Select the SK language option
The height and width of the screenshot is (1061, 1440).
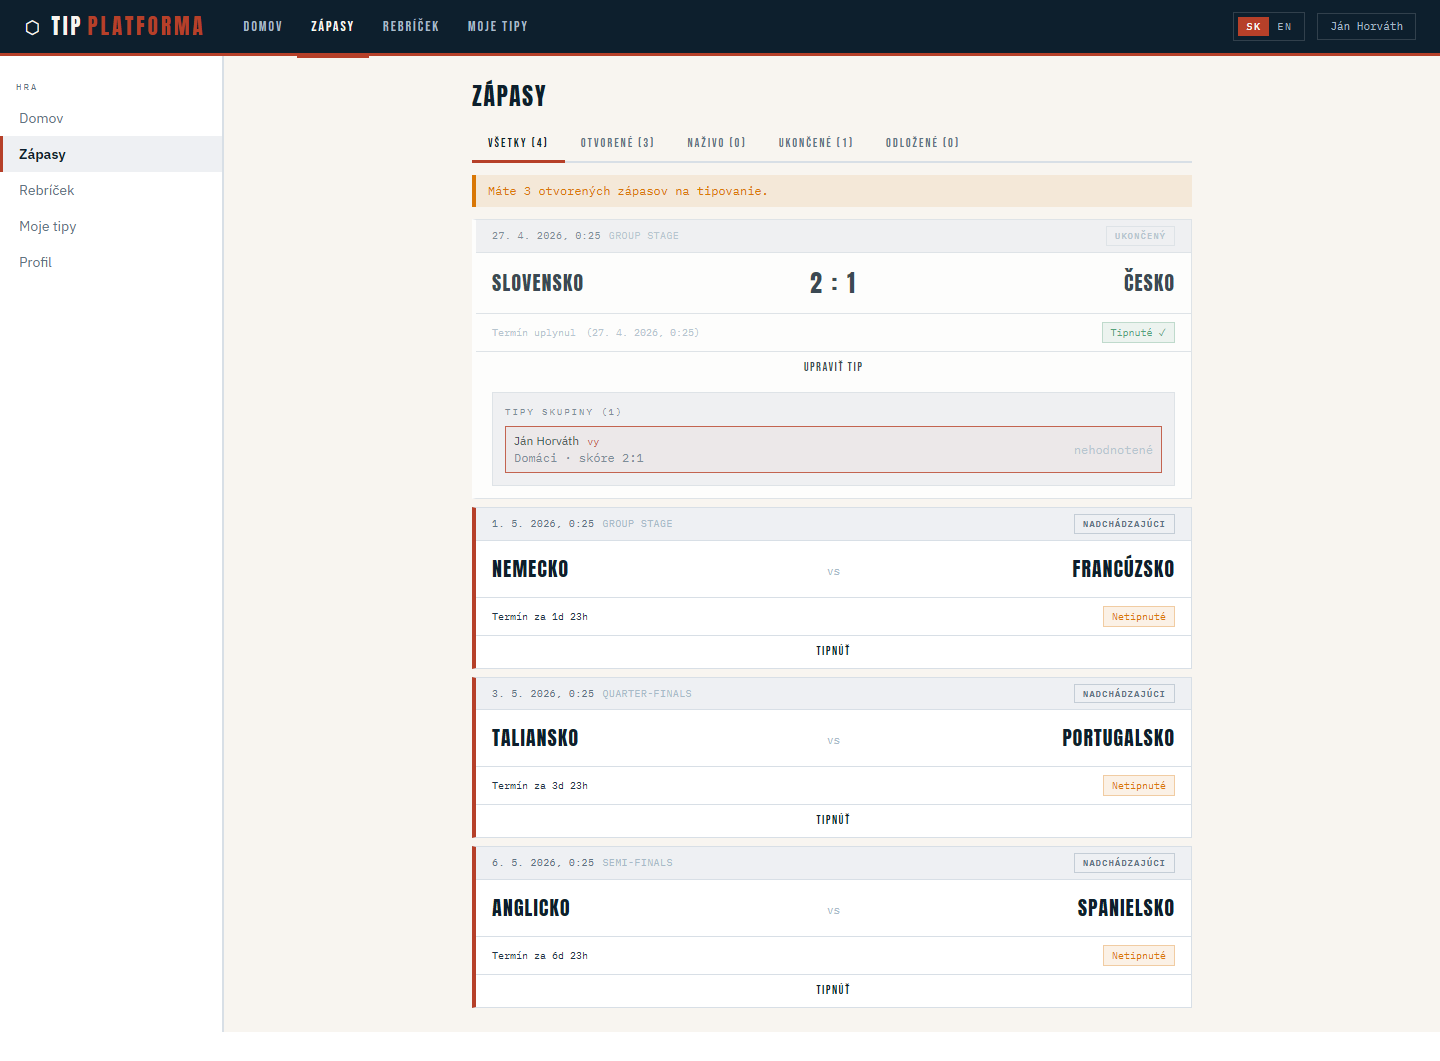(x=1253, y=27)
